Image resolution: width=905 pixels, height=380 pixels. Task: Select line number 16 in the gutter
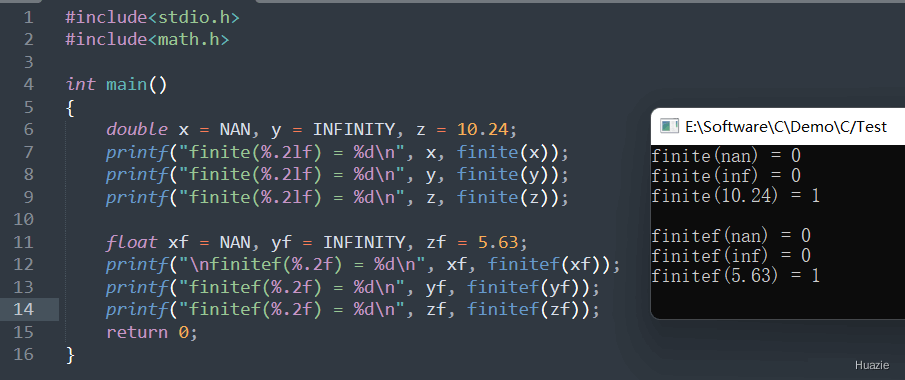[x=23, y=354]
